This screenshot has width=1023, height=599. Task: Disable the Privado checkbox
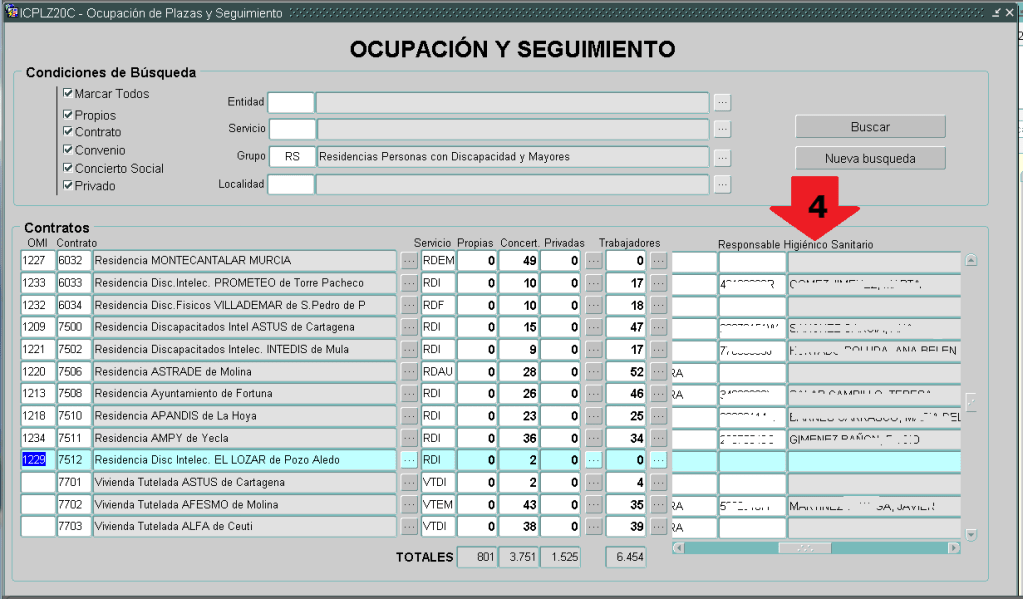(x=68, y=185)
